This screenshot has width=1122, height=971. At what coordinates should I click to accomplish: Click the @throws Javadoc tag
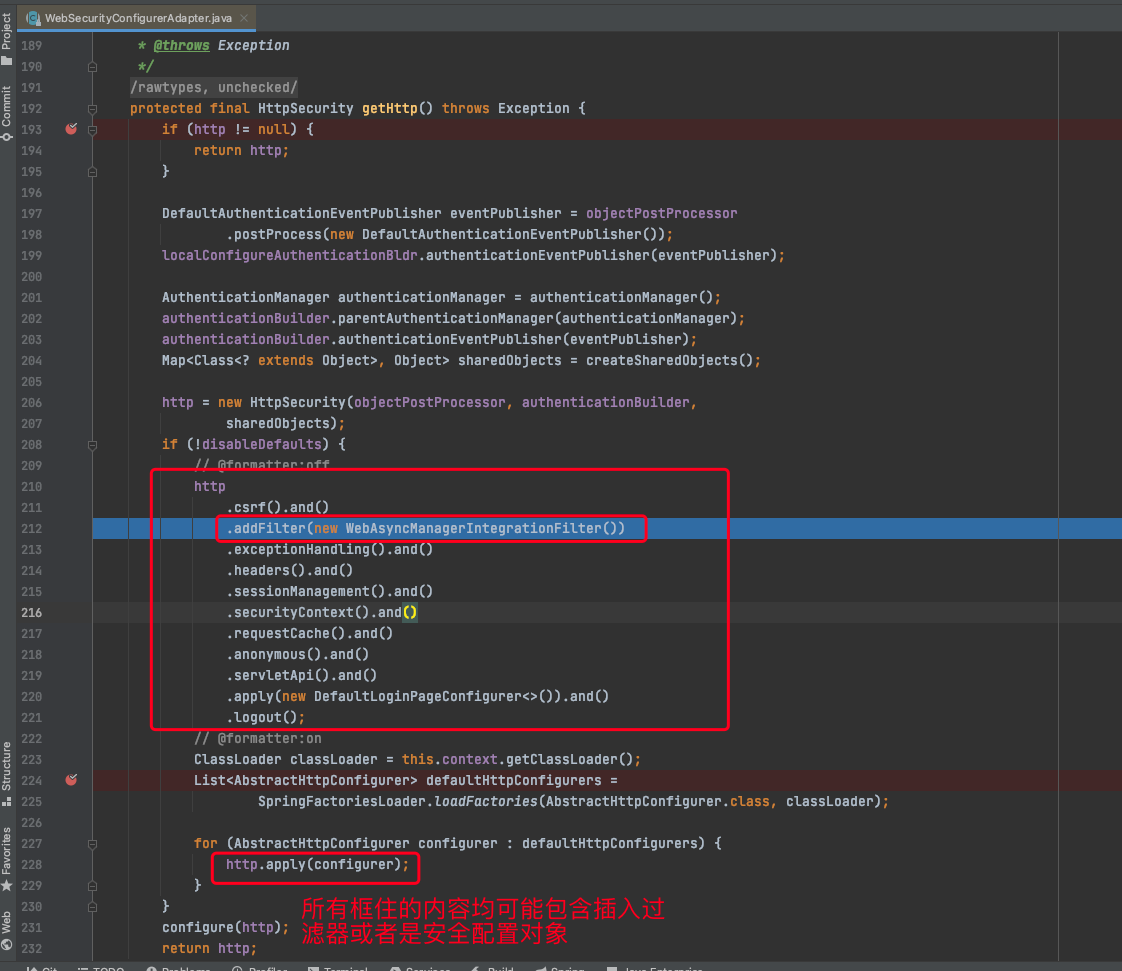(x=181, y=45)
